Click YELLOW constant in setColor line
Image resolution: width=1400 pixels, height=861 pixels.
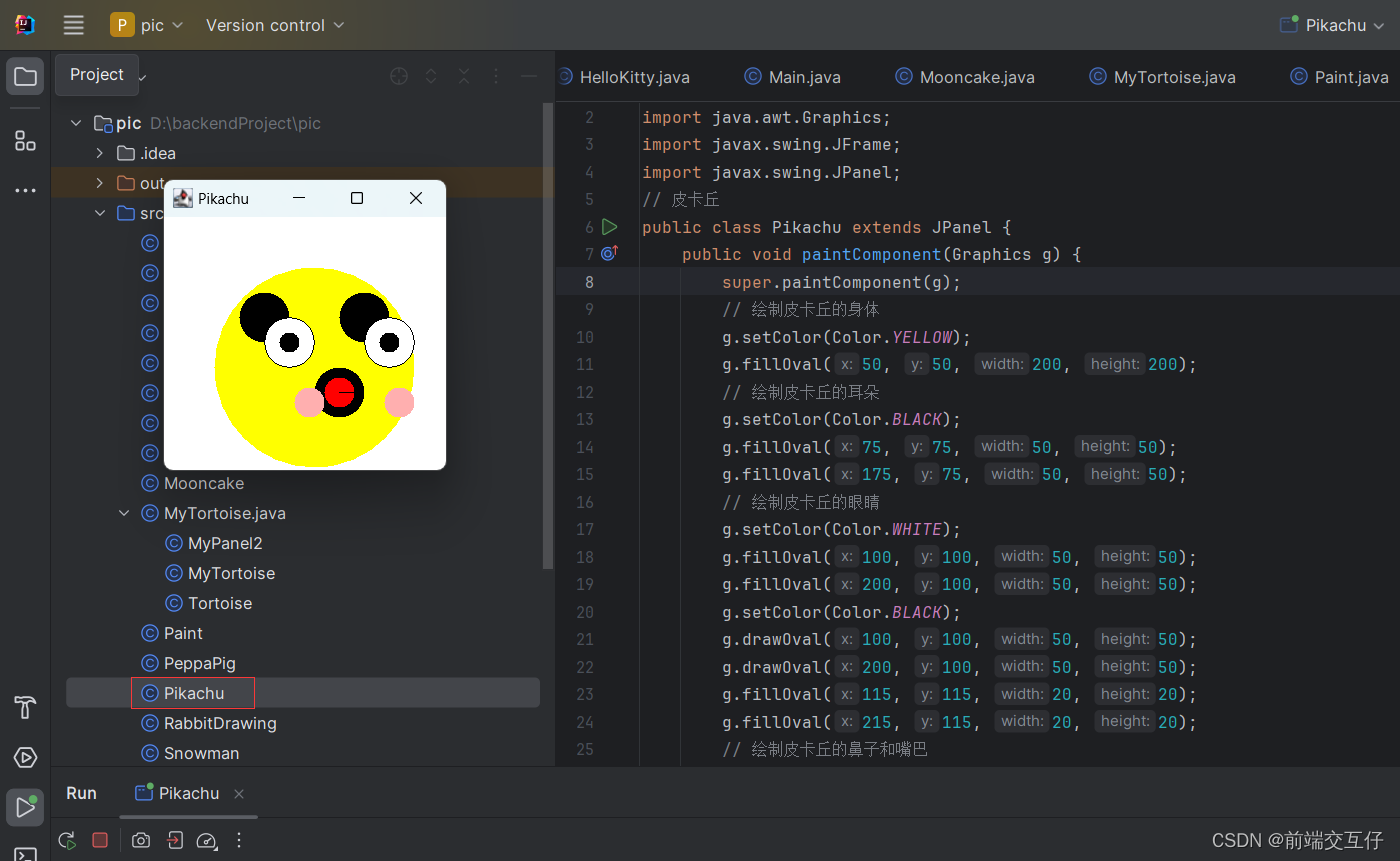[921, 337]
